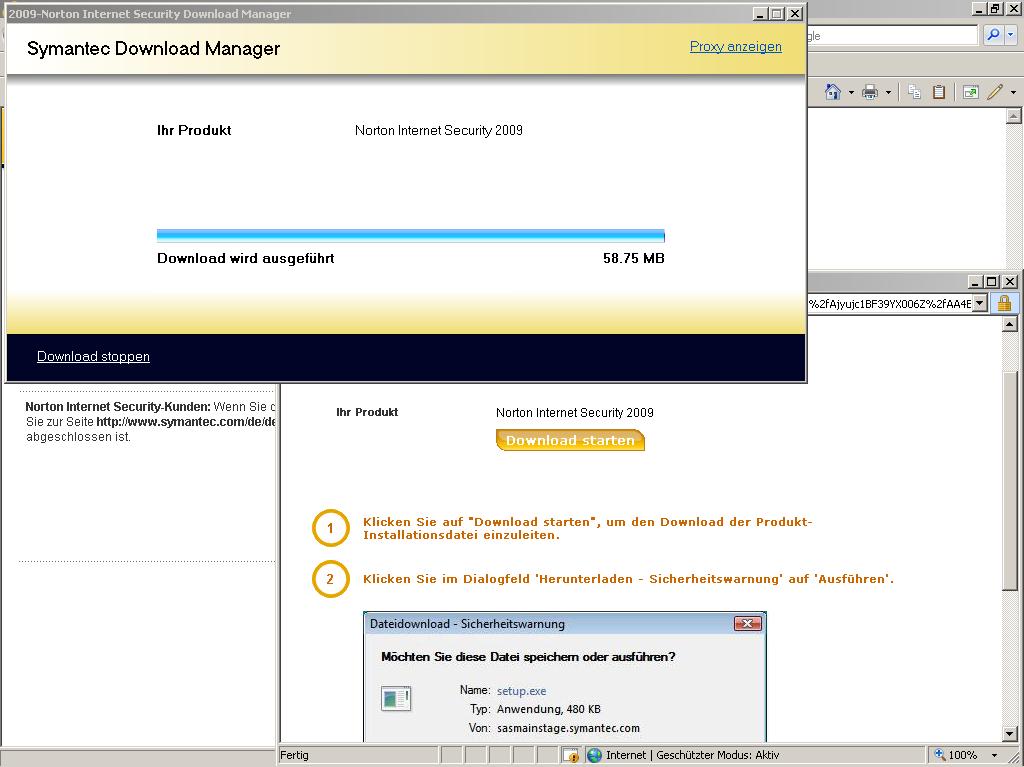Close the inner popup browser window
This screenshot has height=767, width=1024.
click(x=1010, y=282)
